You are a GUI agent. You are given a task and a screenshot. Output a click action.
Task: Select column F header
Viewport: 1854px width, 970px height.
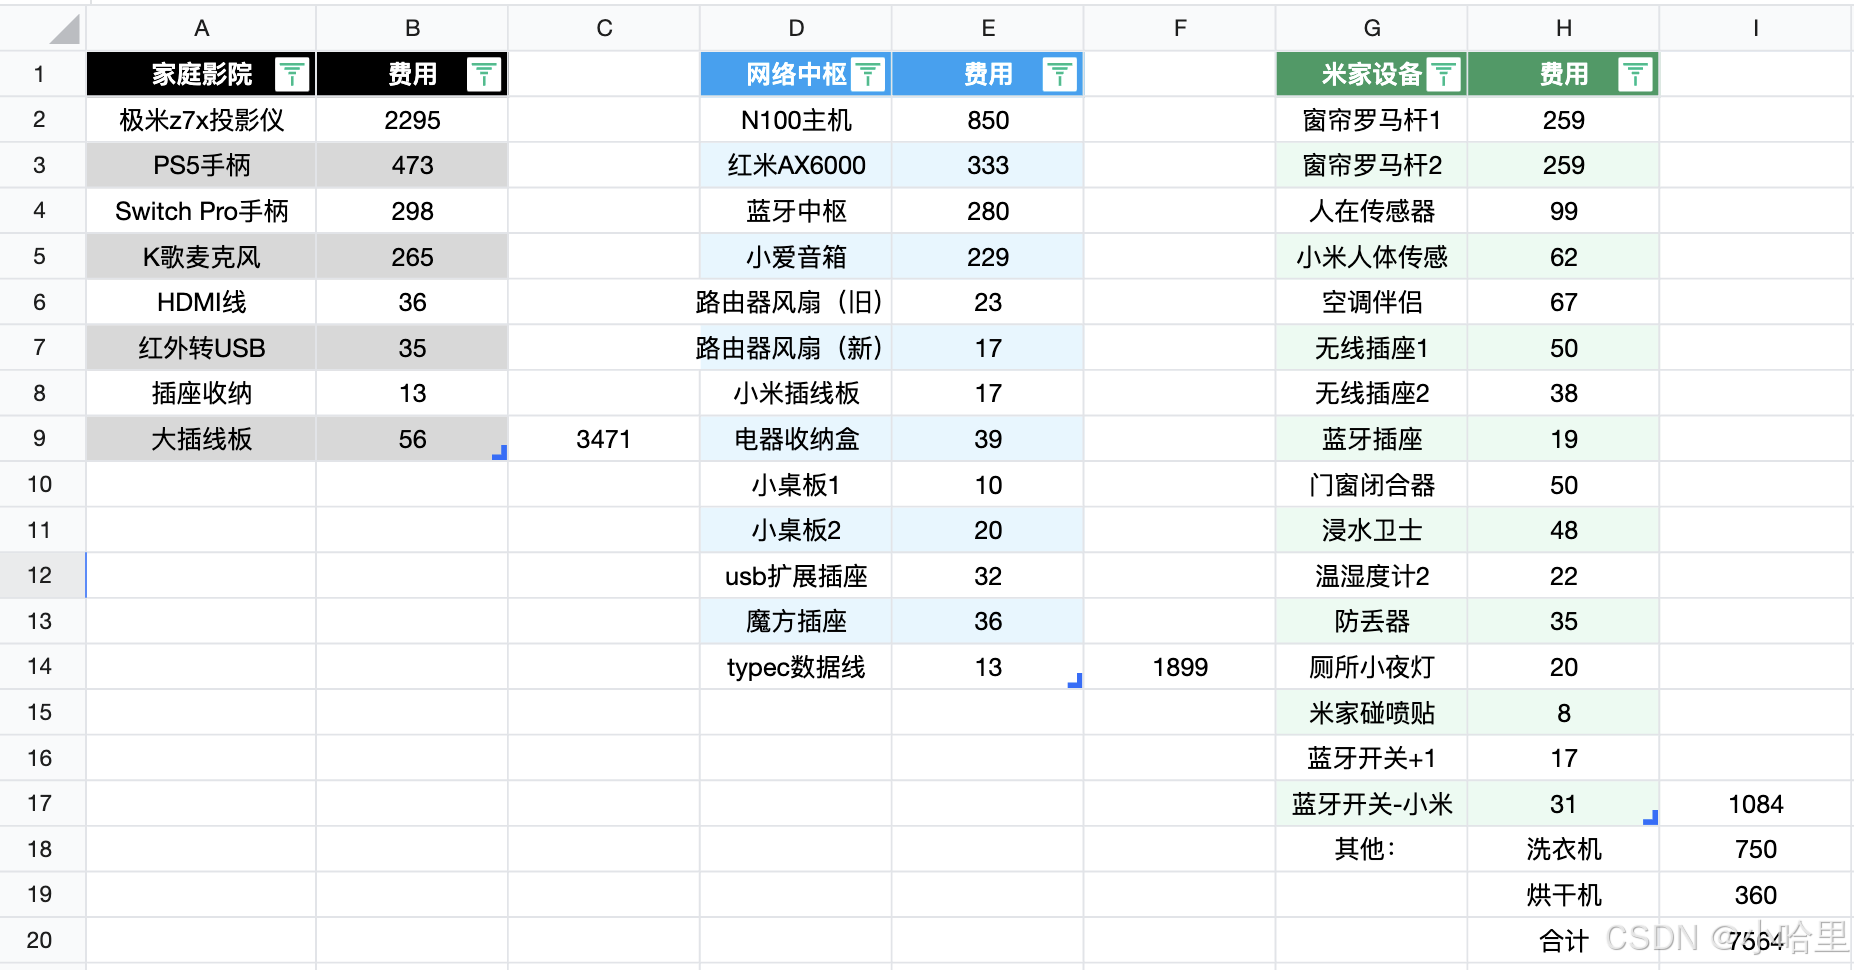(x=1180, y=28)
